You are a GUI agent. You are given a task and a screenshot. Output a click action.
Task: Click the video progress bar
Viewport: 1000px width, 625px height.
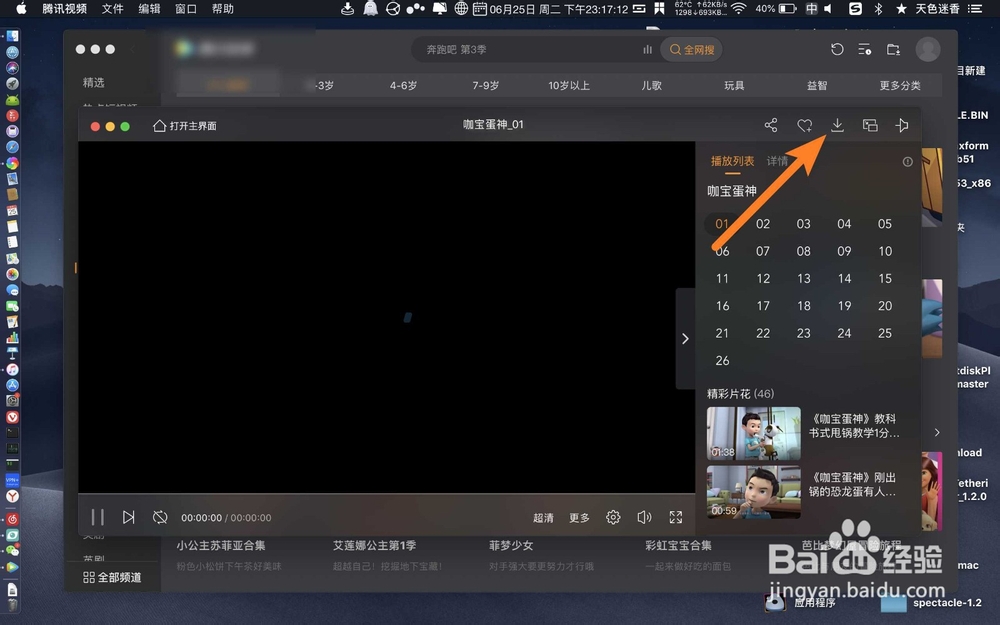[386, 494]
